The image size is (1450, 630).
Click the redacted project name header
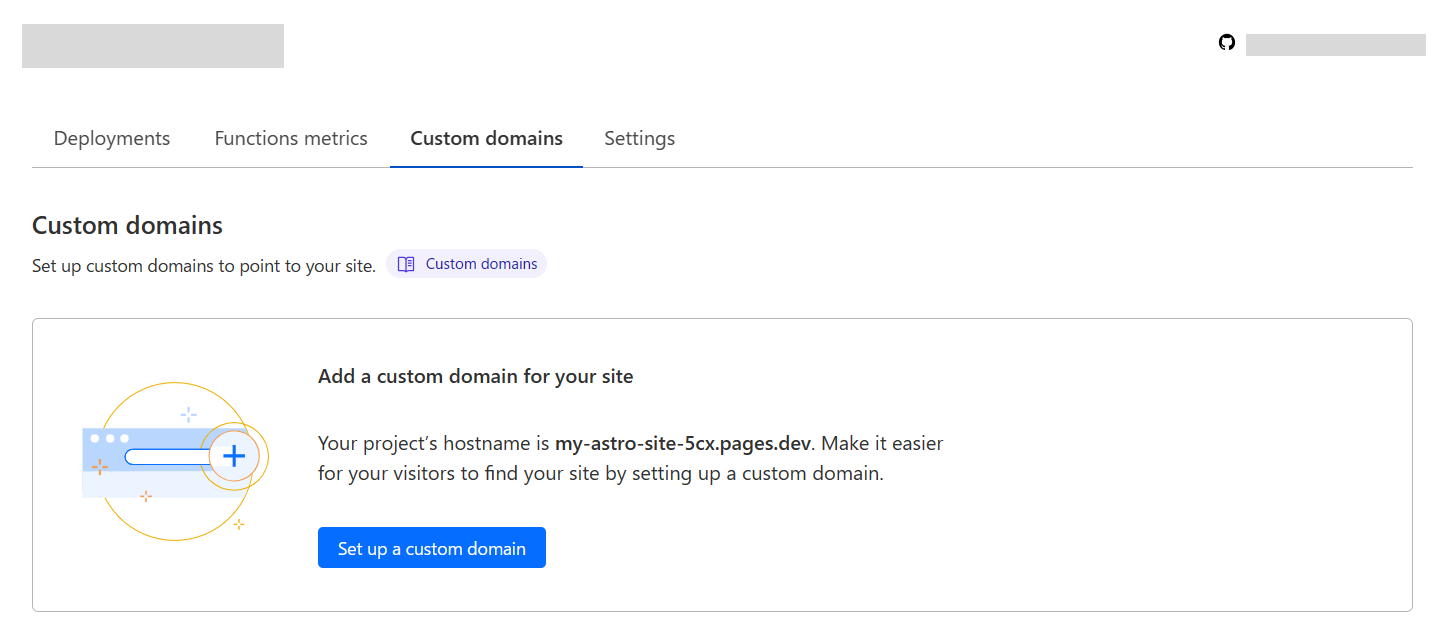[153, 46]
